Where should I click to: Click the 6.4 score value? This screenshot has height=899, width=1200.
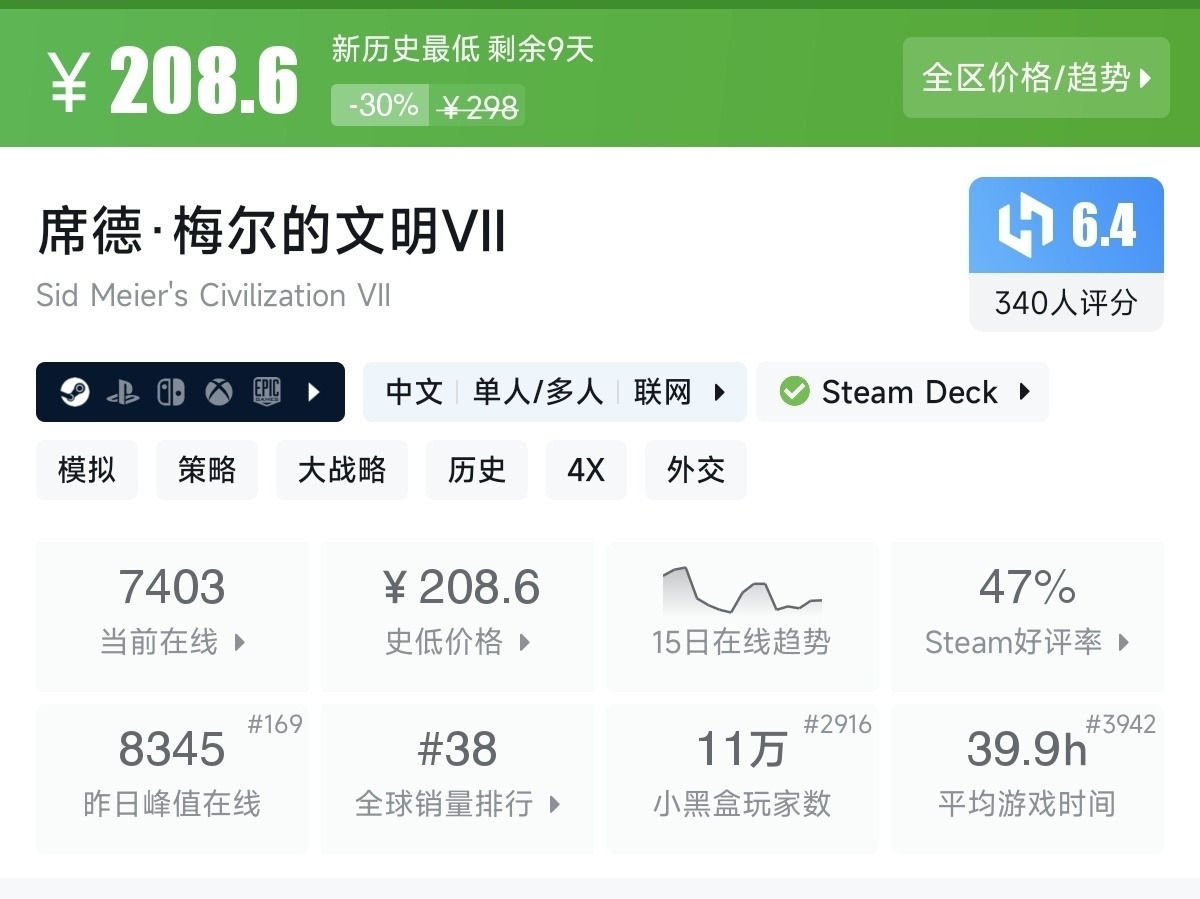coord(1104,224)
